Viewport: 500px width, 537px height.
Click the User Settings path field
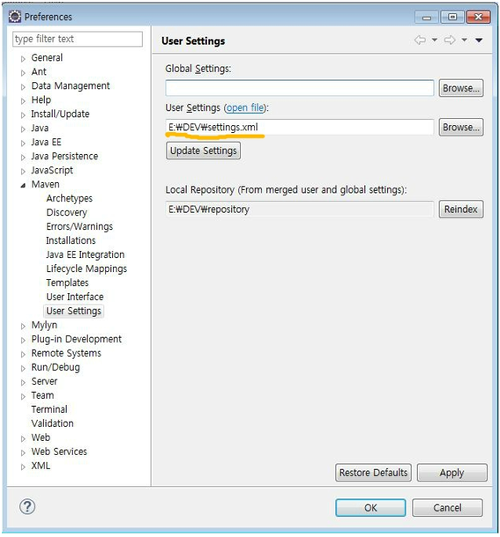(x=300, y=127)
